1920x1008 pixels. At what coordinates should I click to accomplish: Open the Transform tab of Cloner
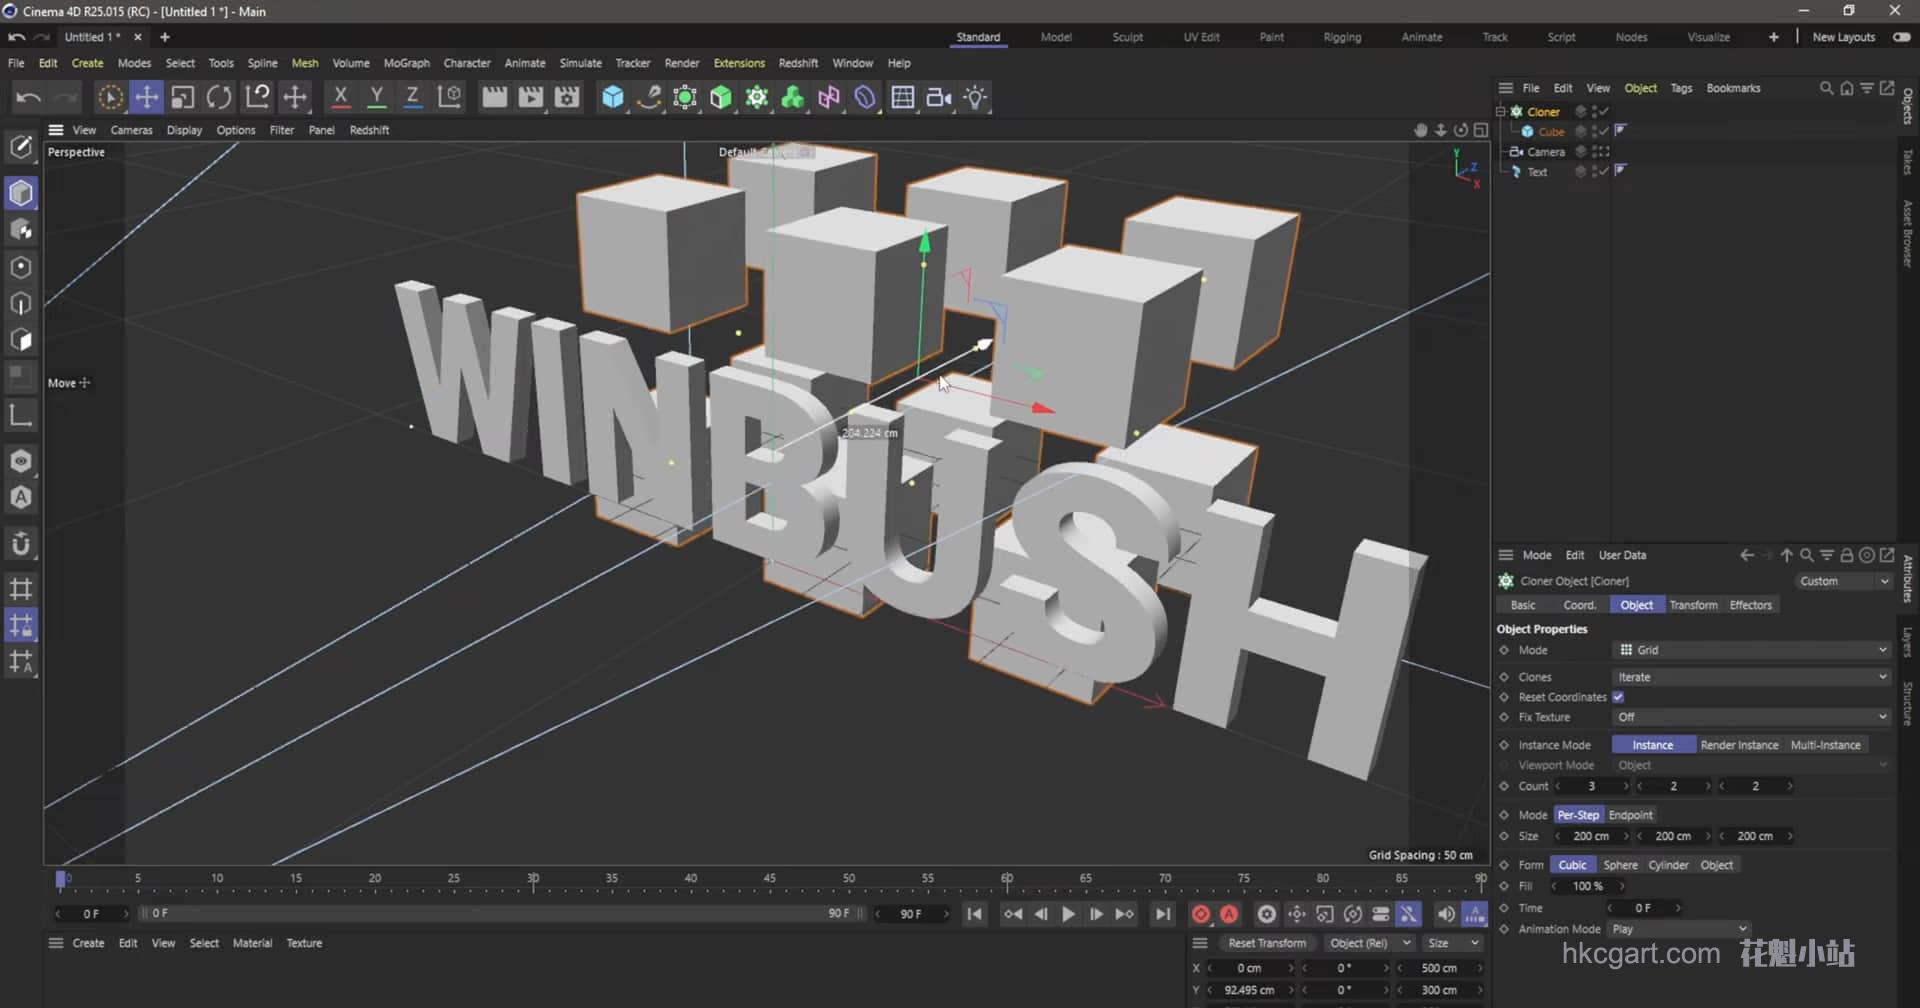coord(1694,605)
